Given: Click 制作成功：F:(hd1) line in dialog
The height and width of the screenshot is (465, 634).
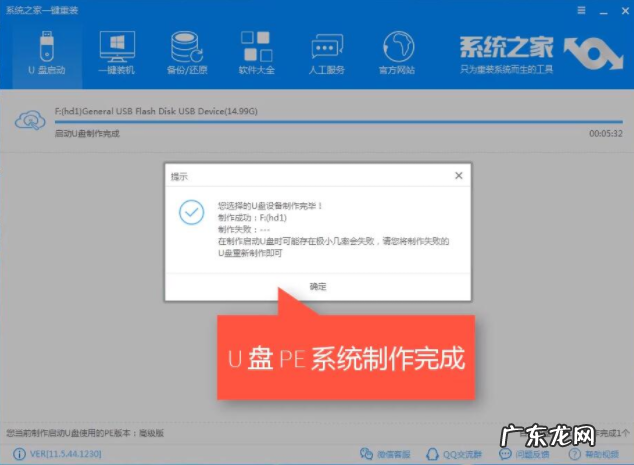Looking at the screenshot, I should pyautogui.click(x=252, y=218).
